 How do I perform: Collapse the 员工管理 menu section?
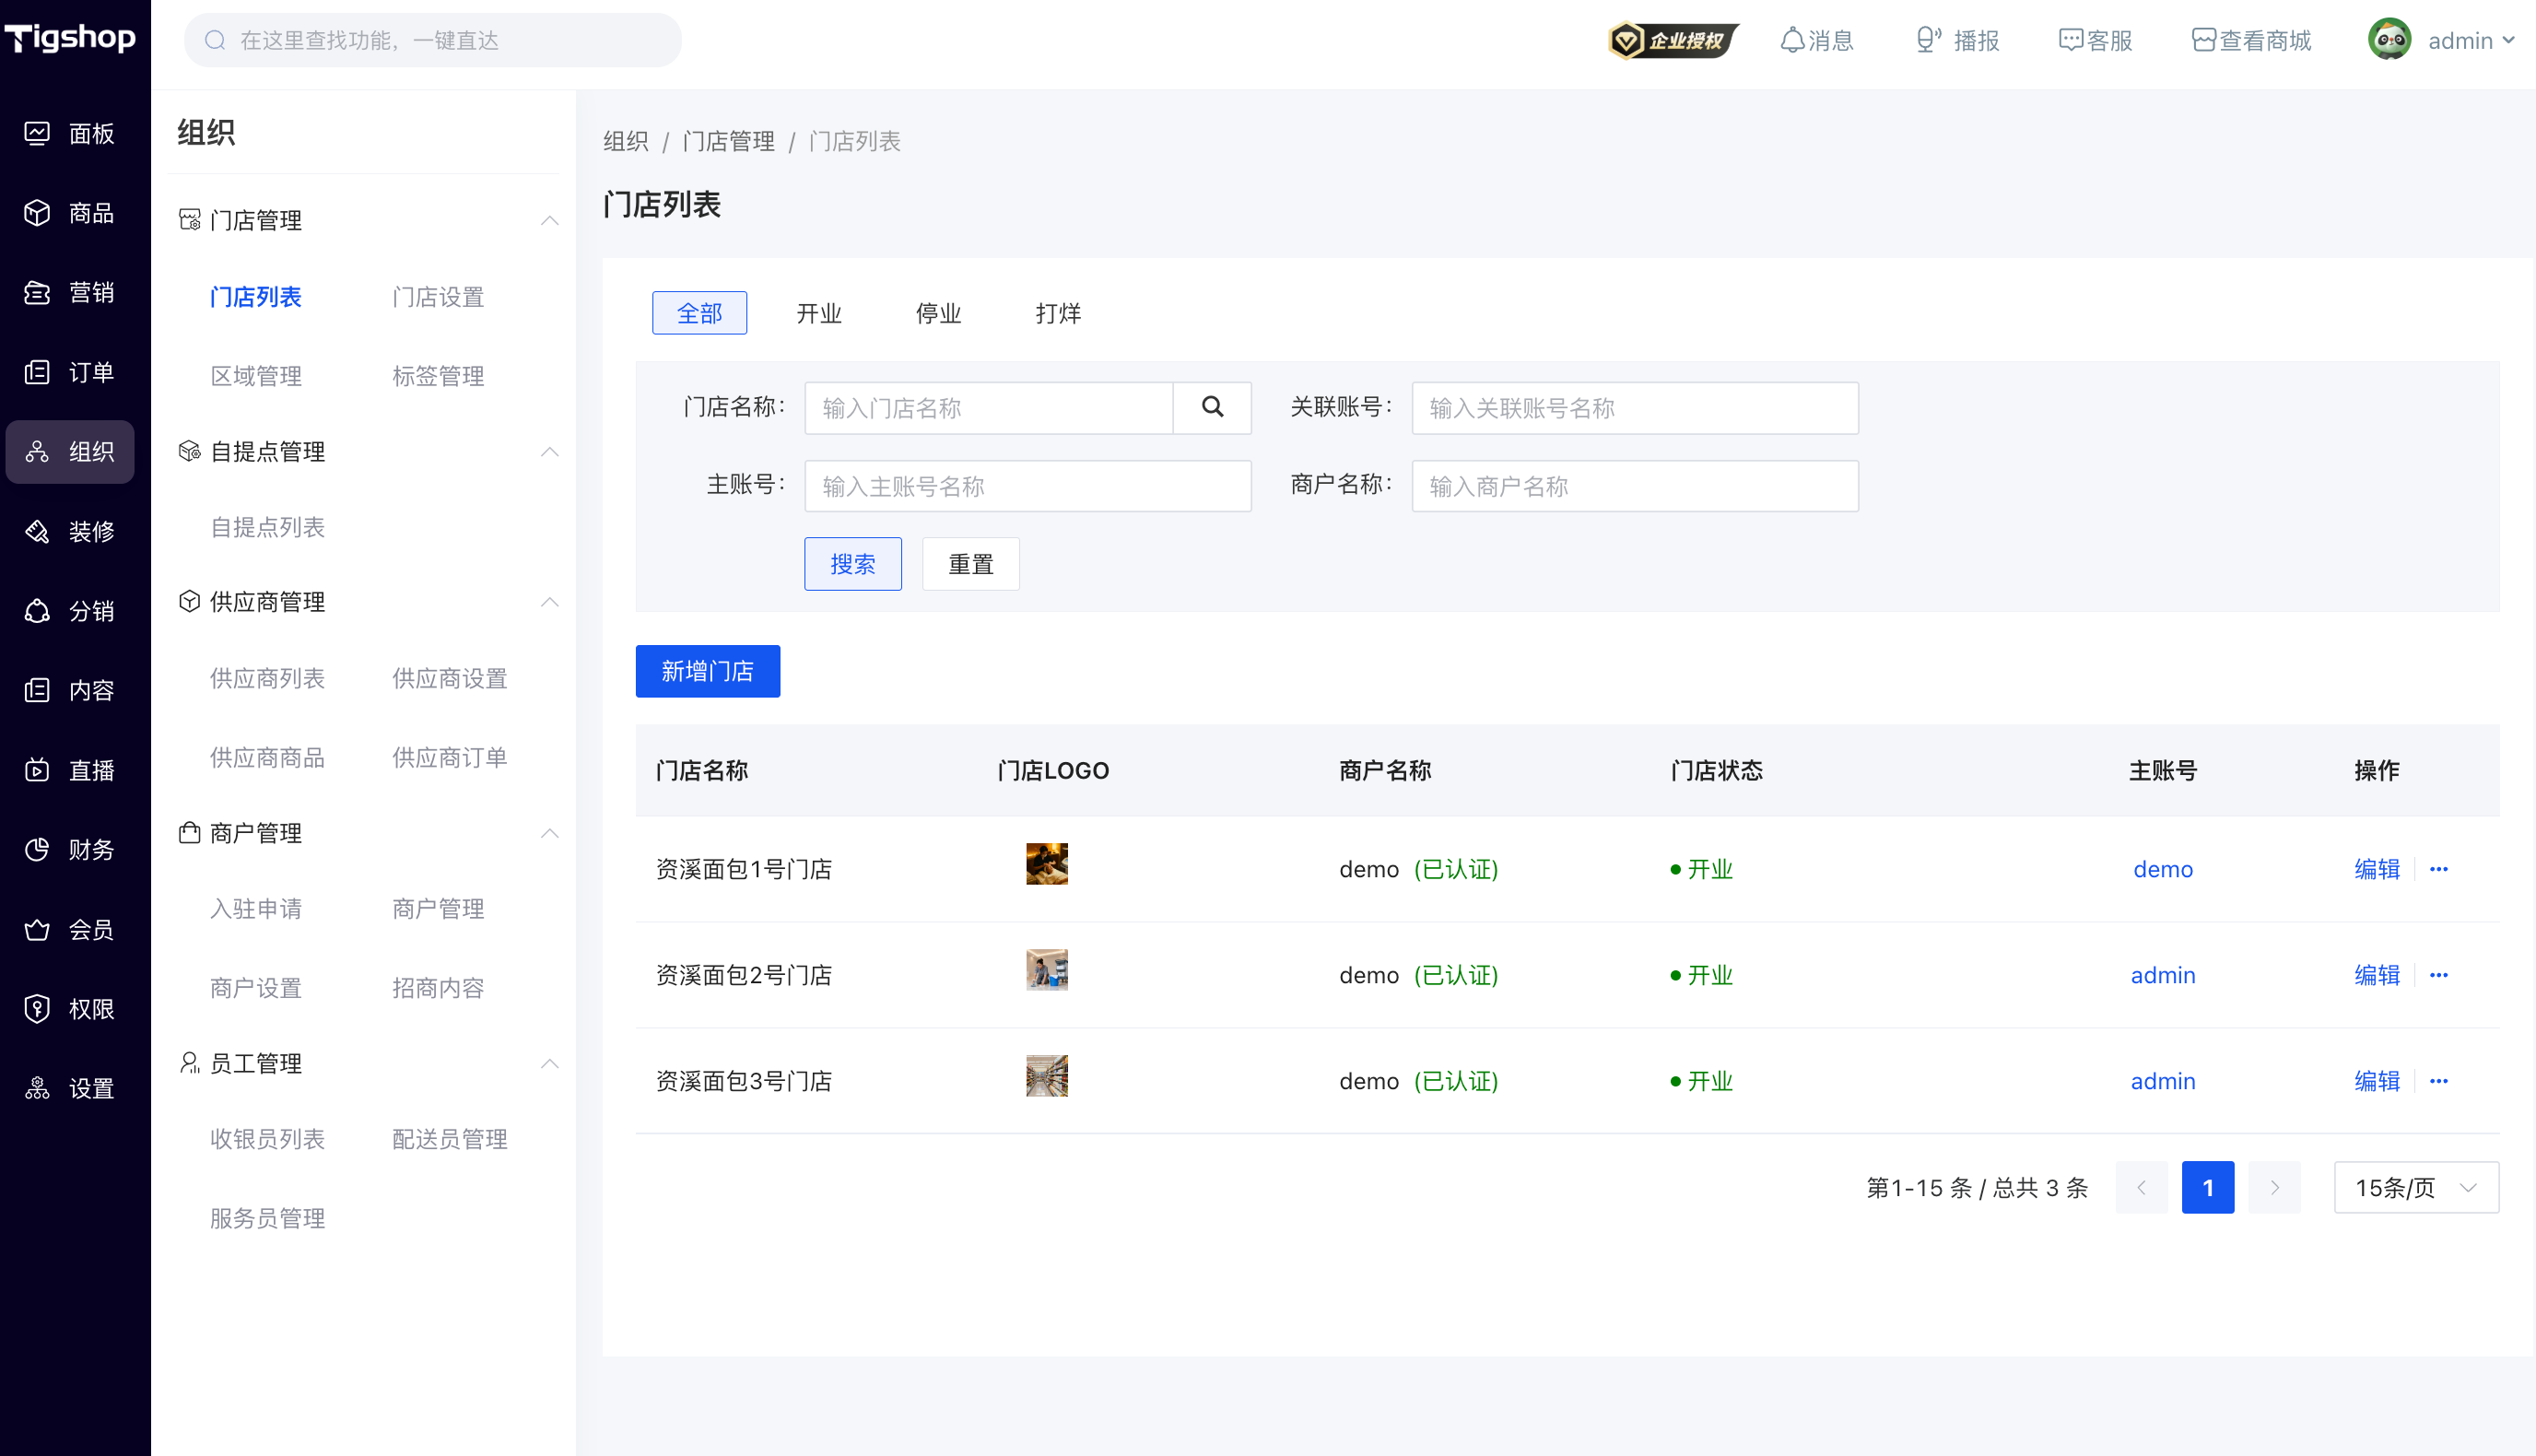tap(550, 1064)
